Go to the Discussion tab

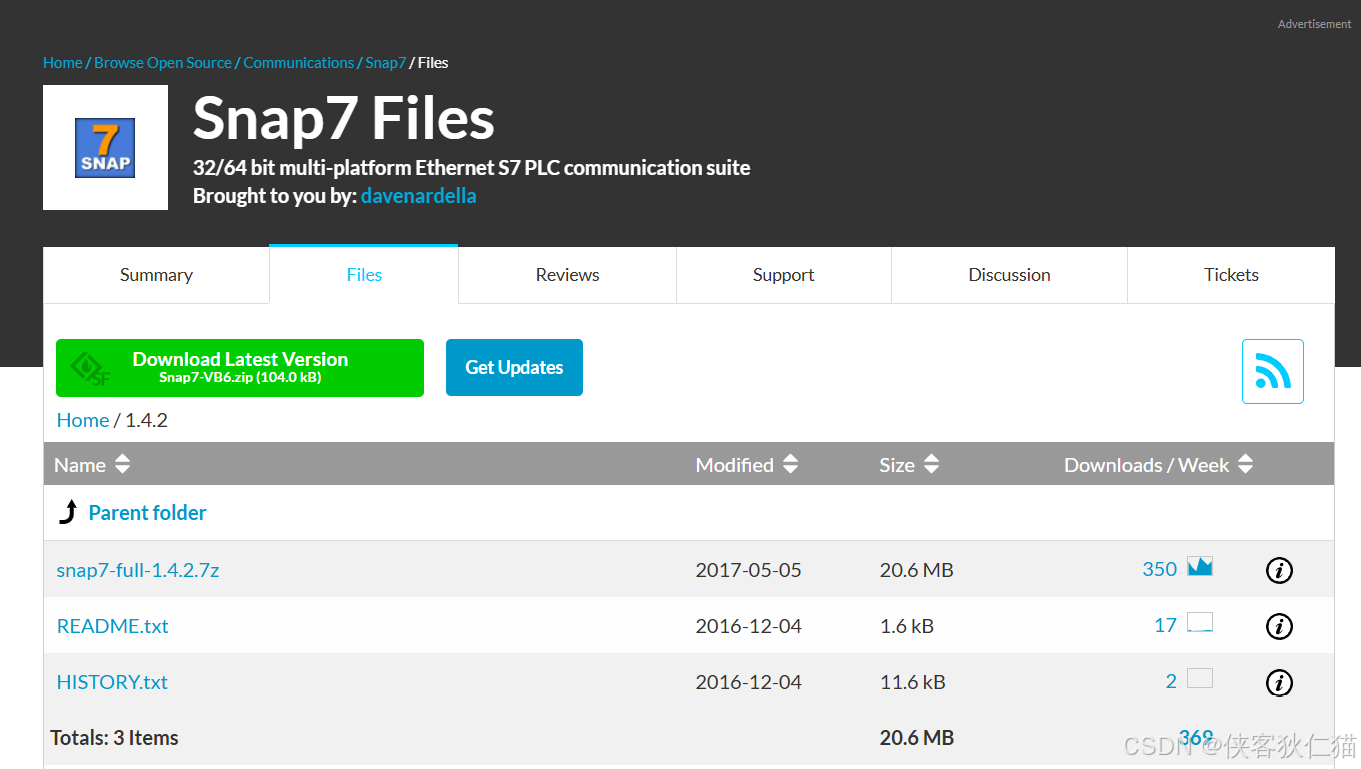pos(1009,275)
